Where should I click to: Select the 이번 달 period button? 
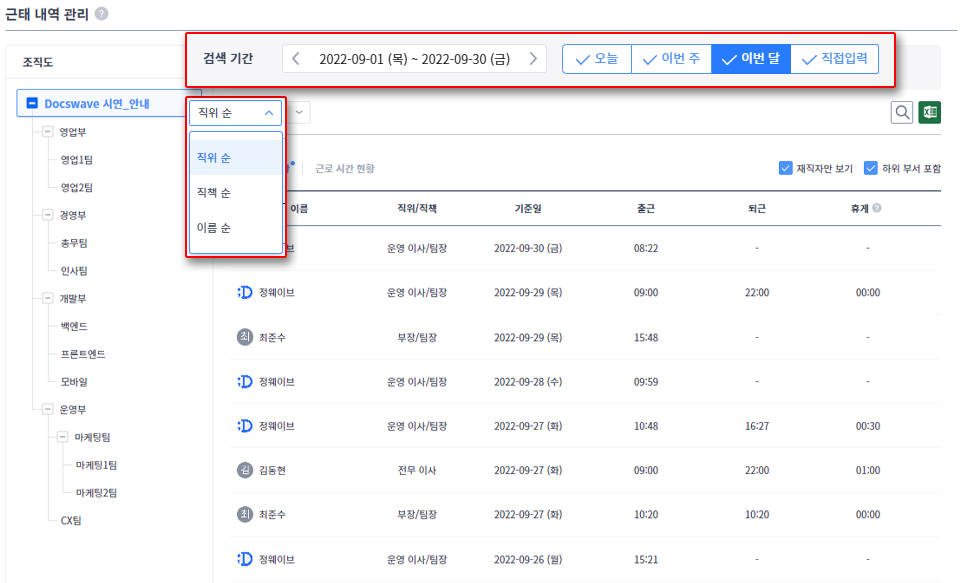[751, 59]
